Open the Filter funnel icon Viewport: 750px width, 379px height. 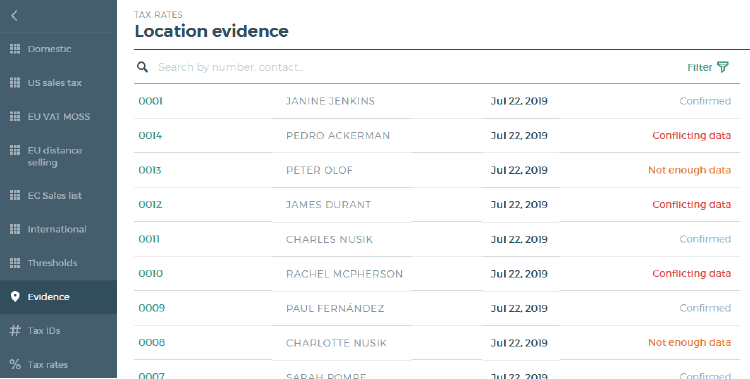pos(723,67)
